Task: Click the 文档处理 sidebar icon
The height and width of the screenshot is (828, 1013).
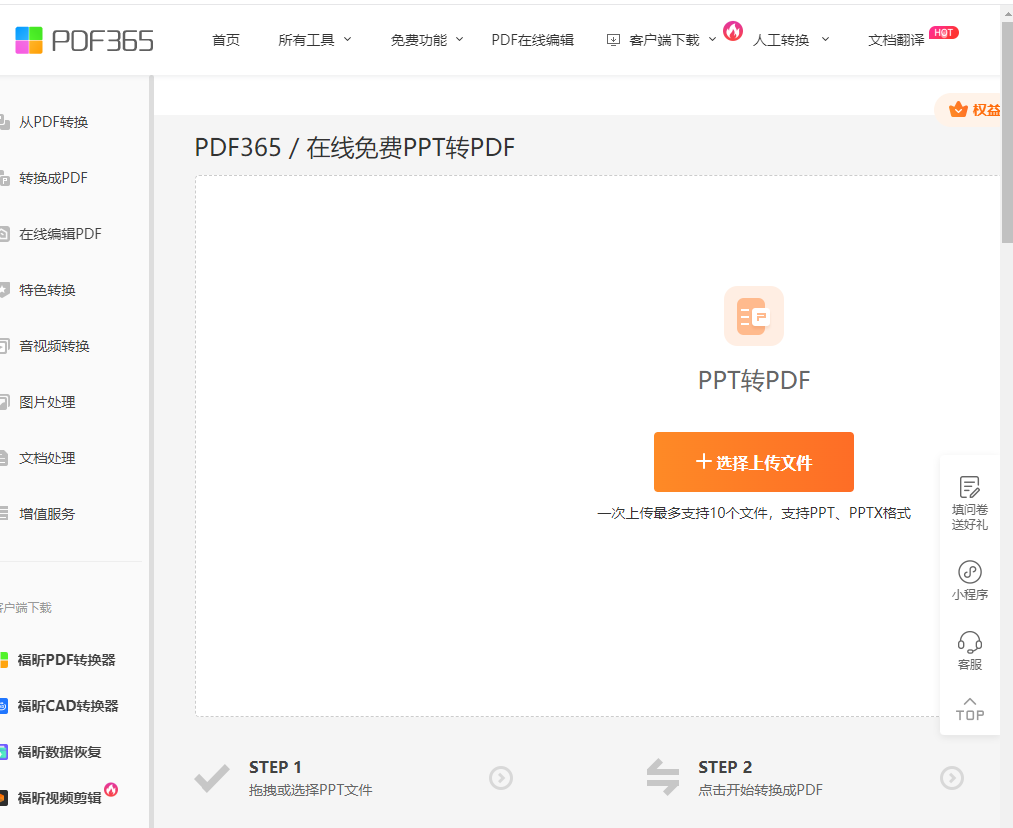Action: (4, 459)
